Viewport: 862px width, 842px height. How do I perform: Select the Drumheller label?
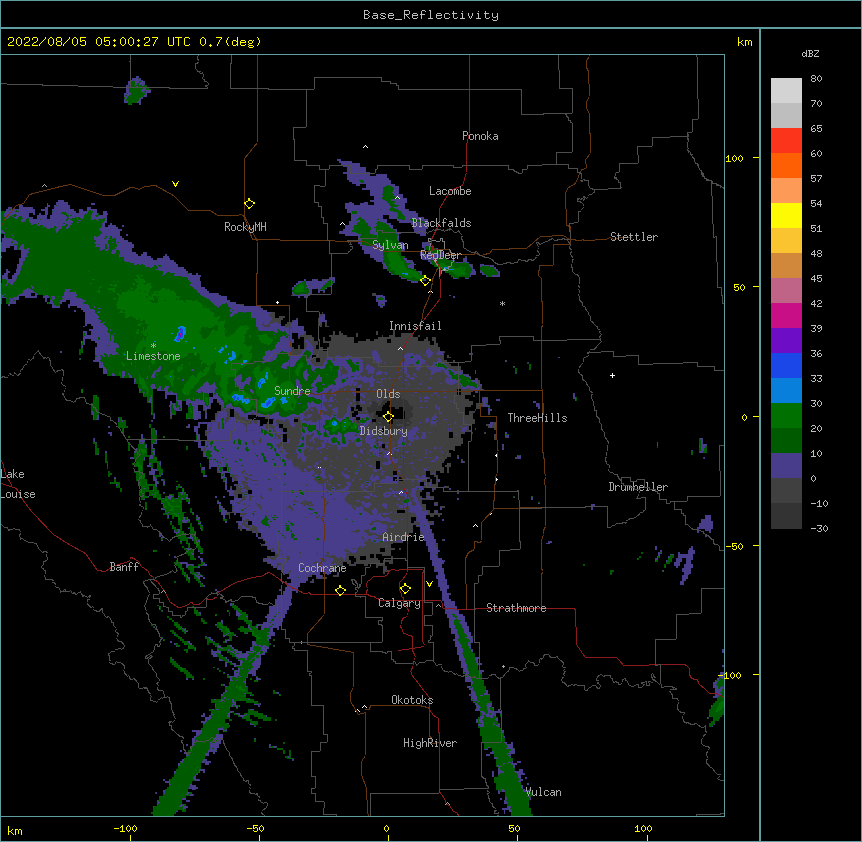[x=638, y=487]
